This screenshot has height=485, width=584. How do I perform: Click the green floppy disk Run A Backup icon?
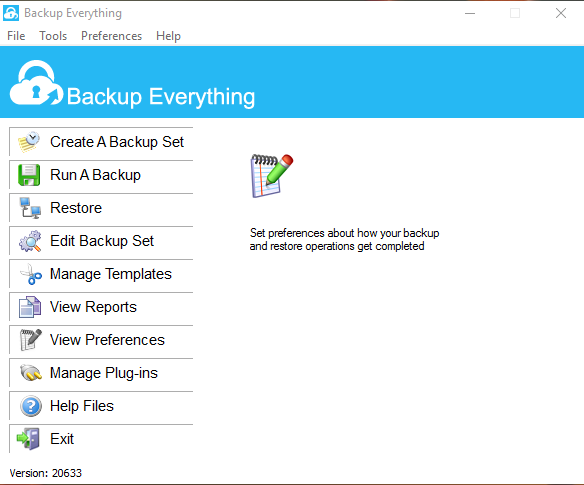[29, 175]
